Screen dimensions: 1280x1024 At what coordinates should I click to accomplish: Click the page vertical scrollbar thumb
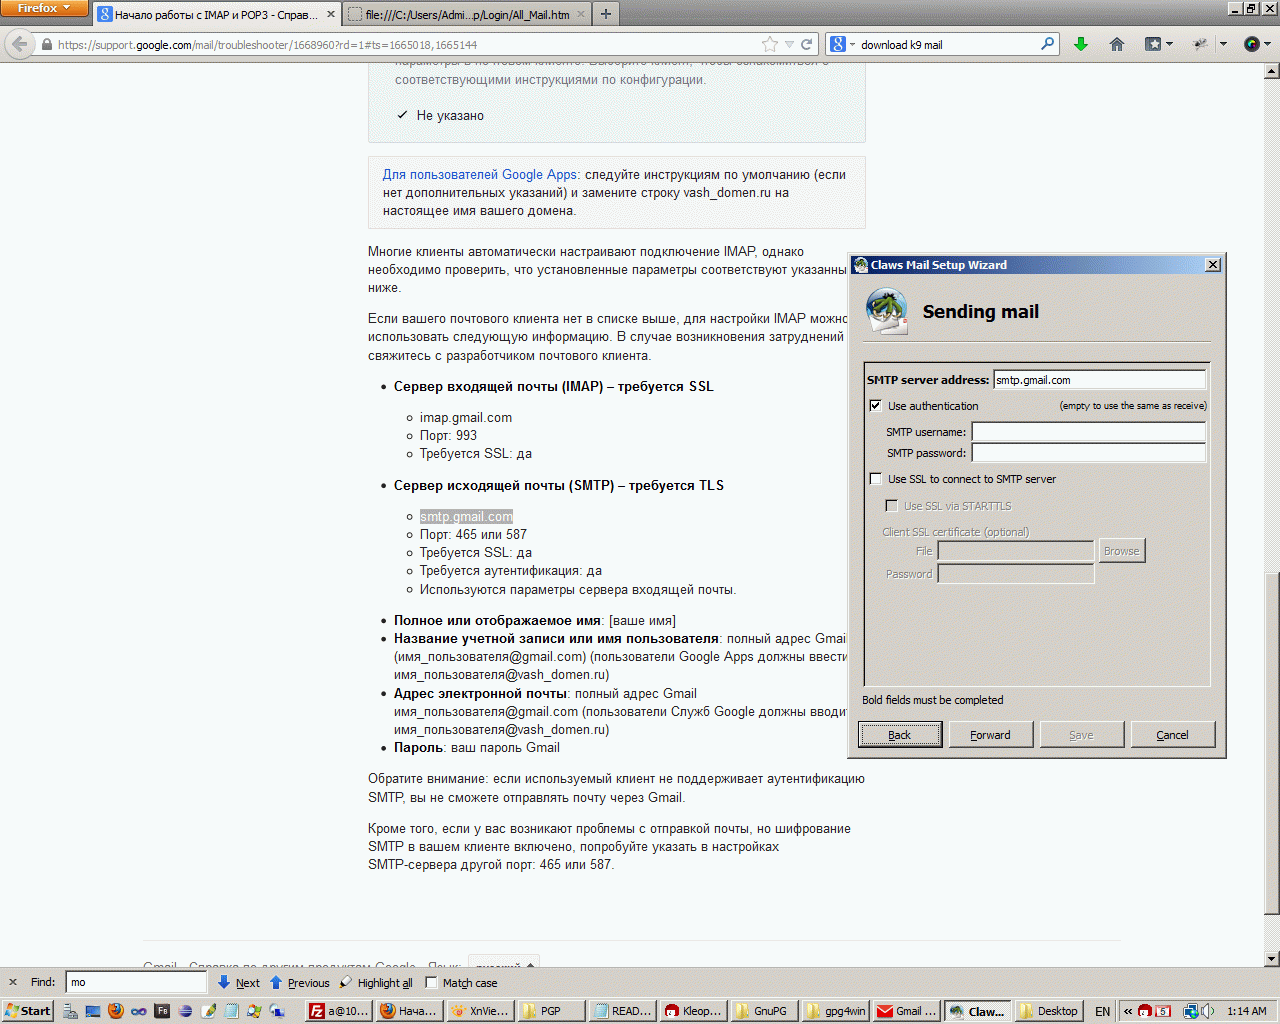[x=1272, y=744]
